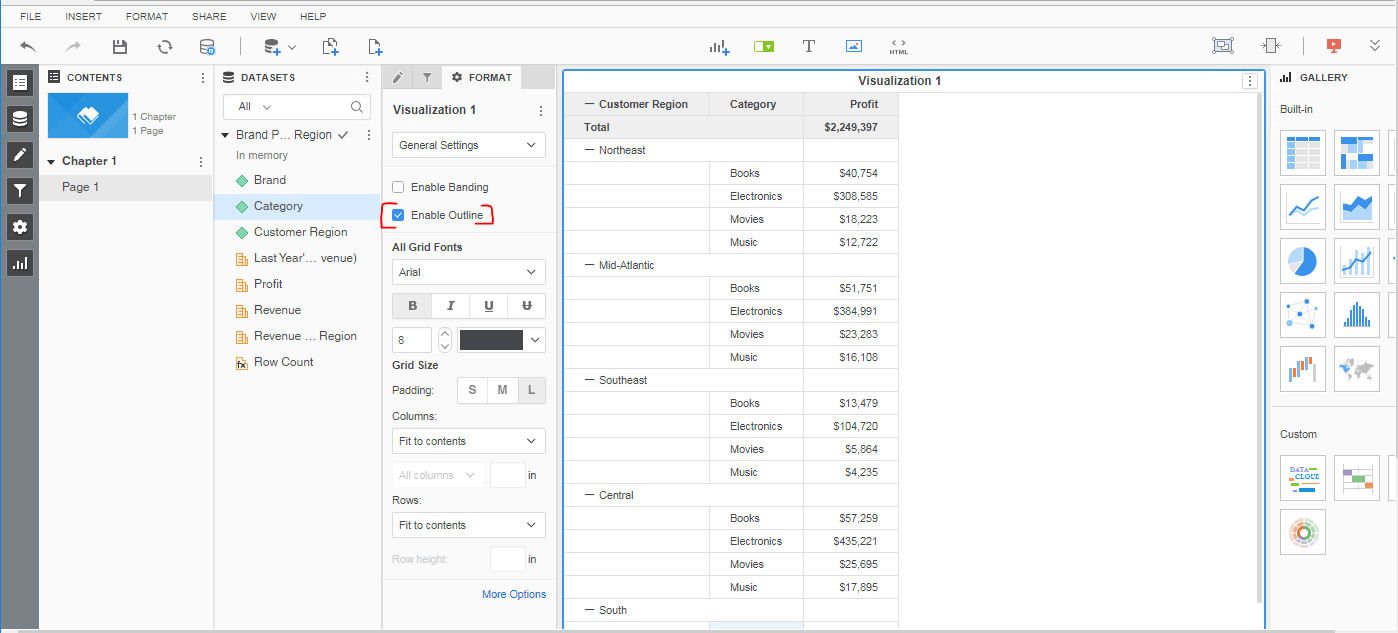This screenshot has height=633, width=1398.
Task: Switch to the FORMAT tab in editor panel
Action: point(481,77)
